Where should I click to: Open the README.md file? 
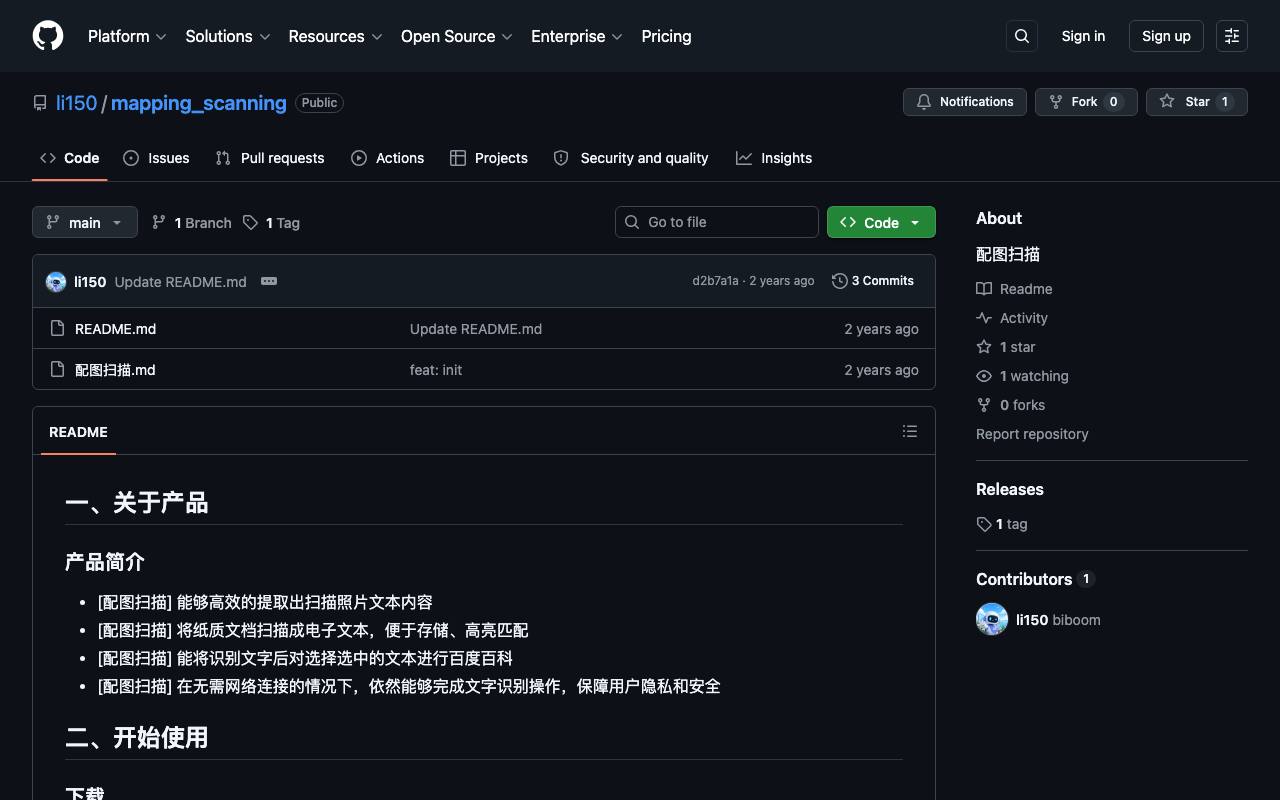(115, 329)
